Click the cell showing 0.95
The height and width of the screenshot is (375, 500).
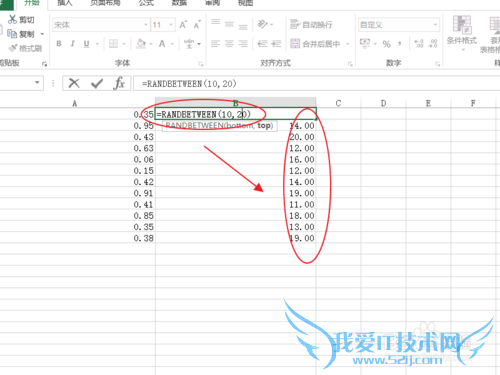tap(77, 126)
